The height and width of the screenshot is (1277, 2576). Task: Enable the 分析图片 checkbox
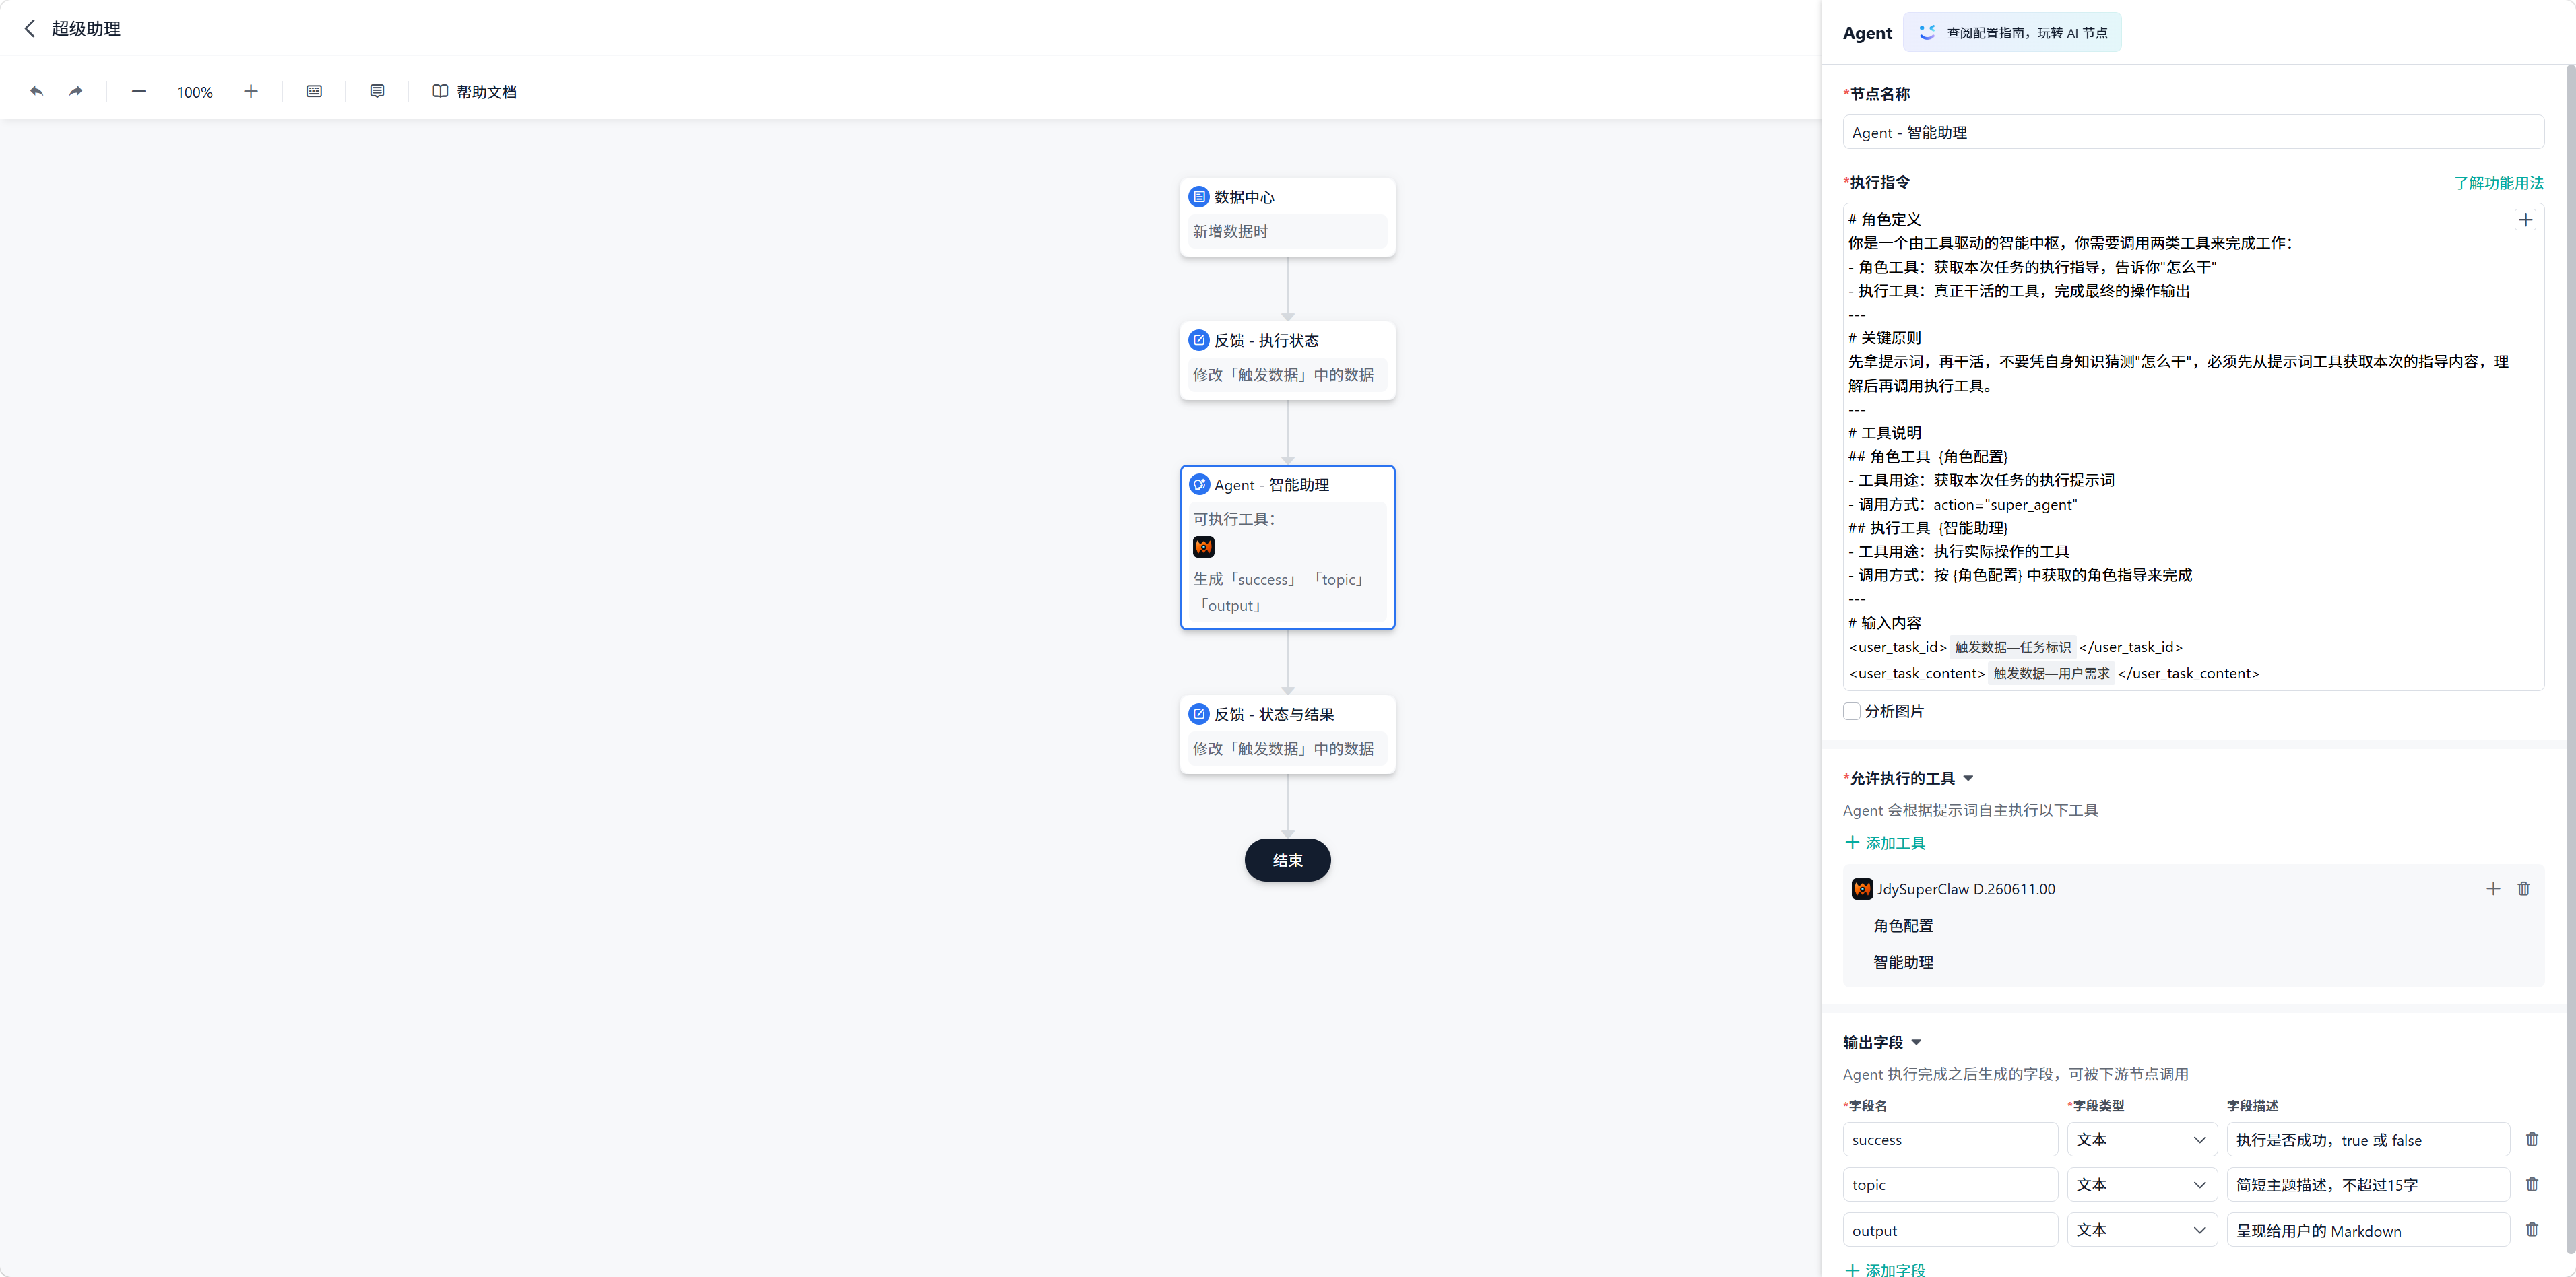1851,711
